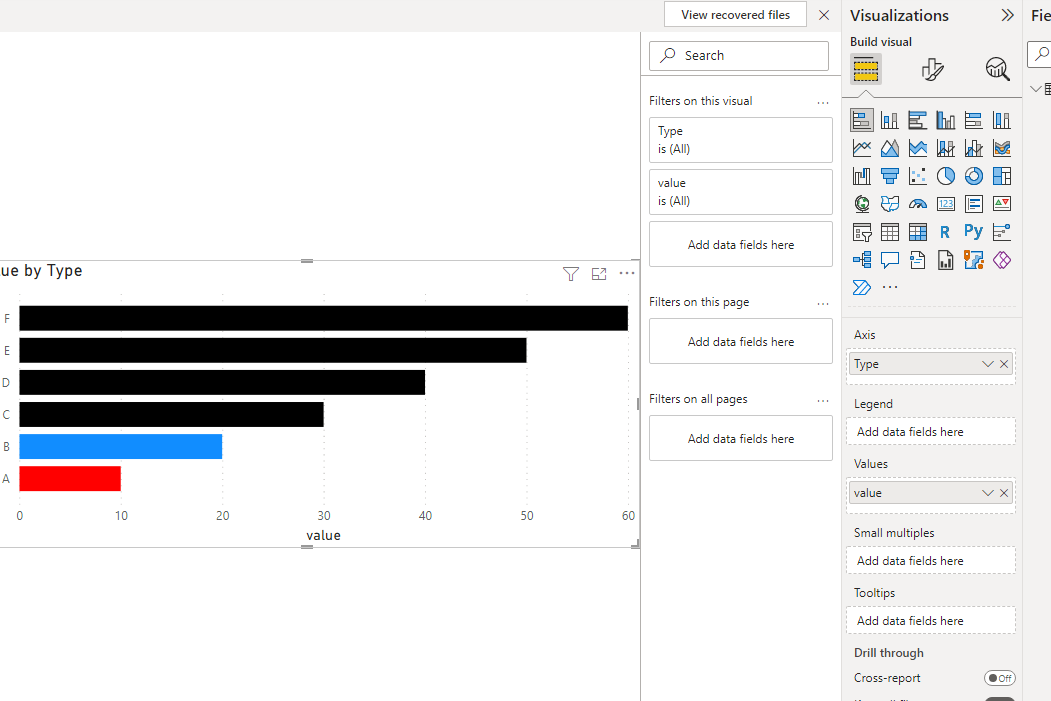
Task: Select the Stacked column chart visual
Action: pyautogui.click(x=889, y=120)
